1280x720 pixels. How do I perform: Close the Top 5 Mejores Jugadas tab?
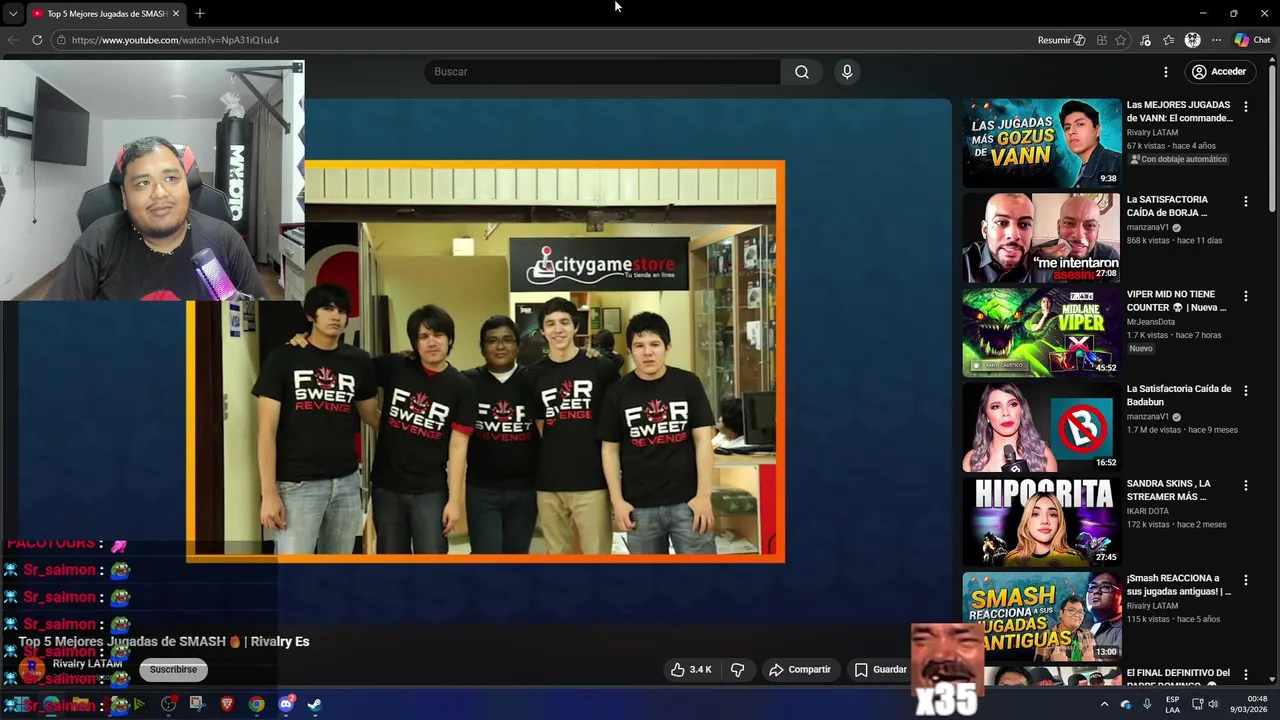(176, 14)
